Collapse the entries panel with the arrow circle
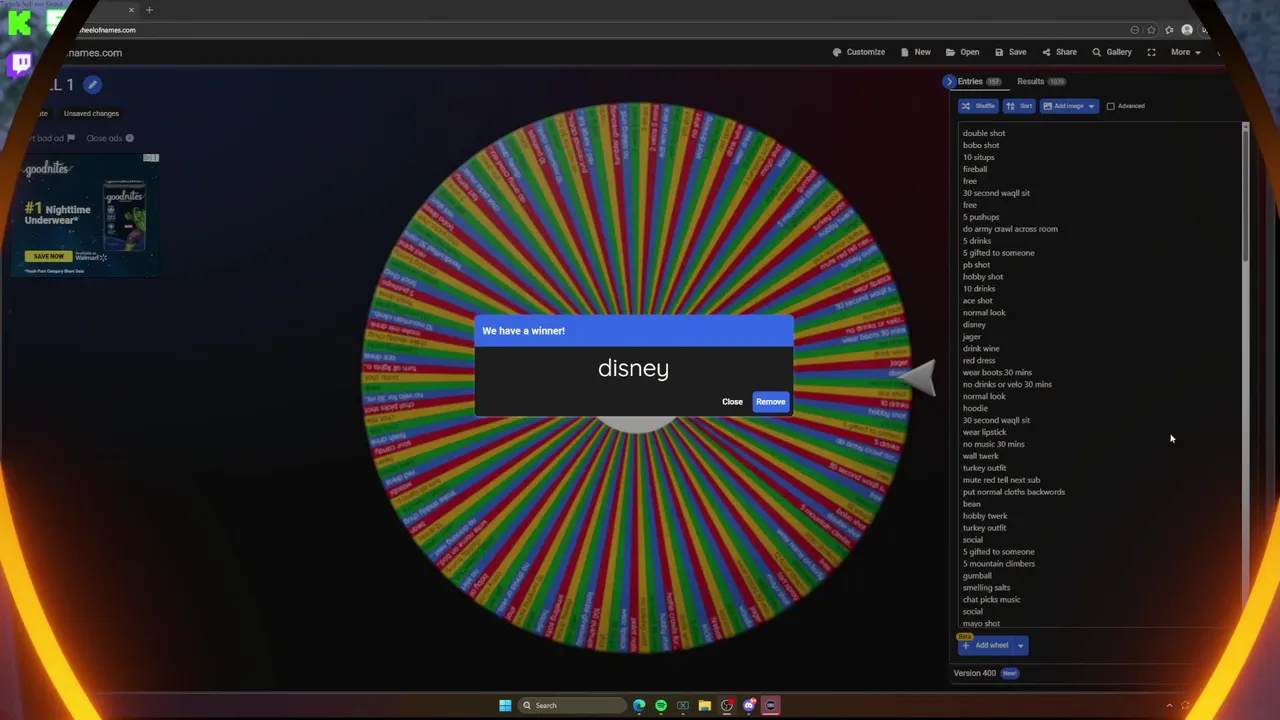 click(x=949, y=82)
